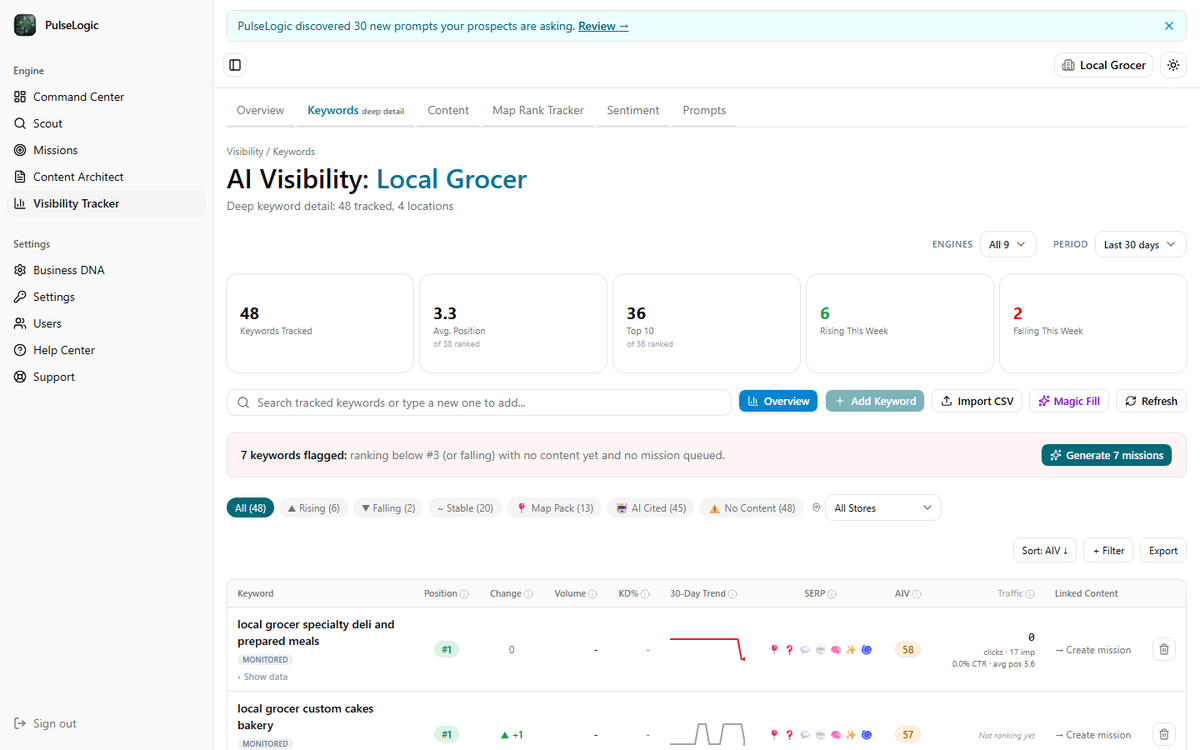Expand Show data for specialty deli keyword
This screenshot has height=750, width=1200.
pyautogui.click(x=263, y=677)
